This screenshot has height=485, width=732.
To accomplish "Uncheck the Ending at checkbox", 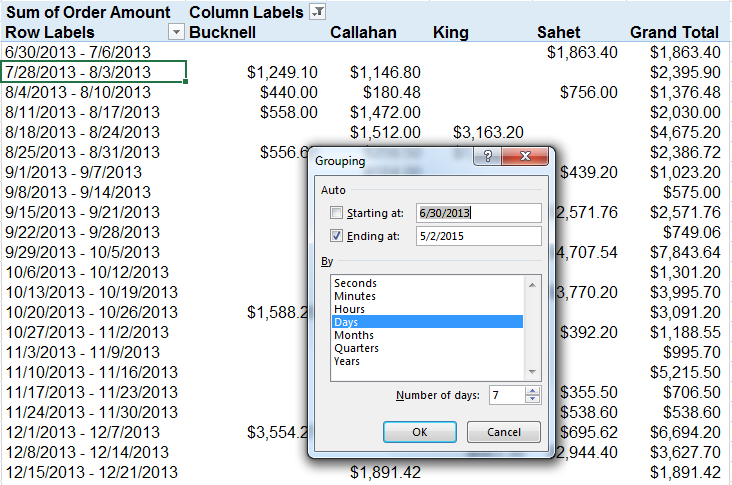I will pos(336,236).
